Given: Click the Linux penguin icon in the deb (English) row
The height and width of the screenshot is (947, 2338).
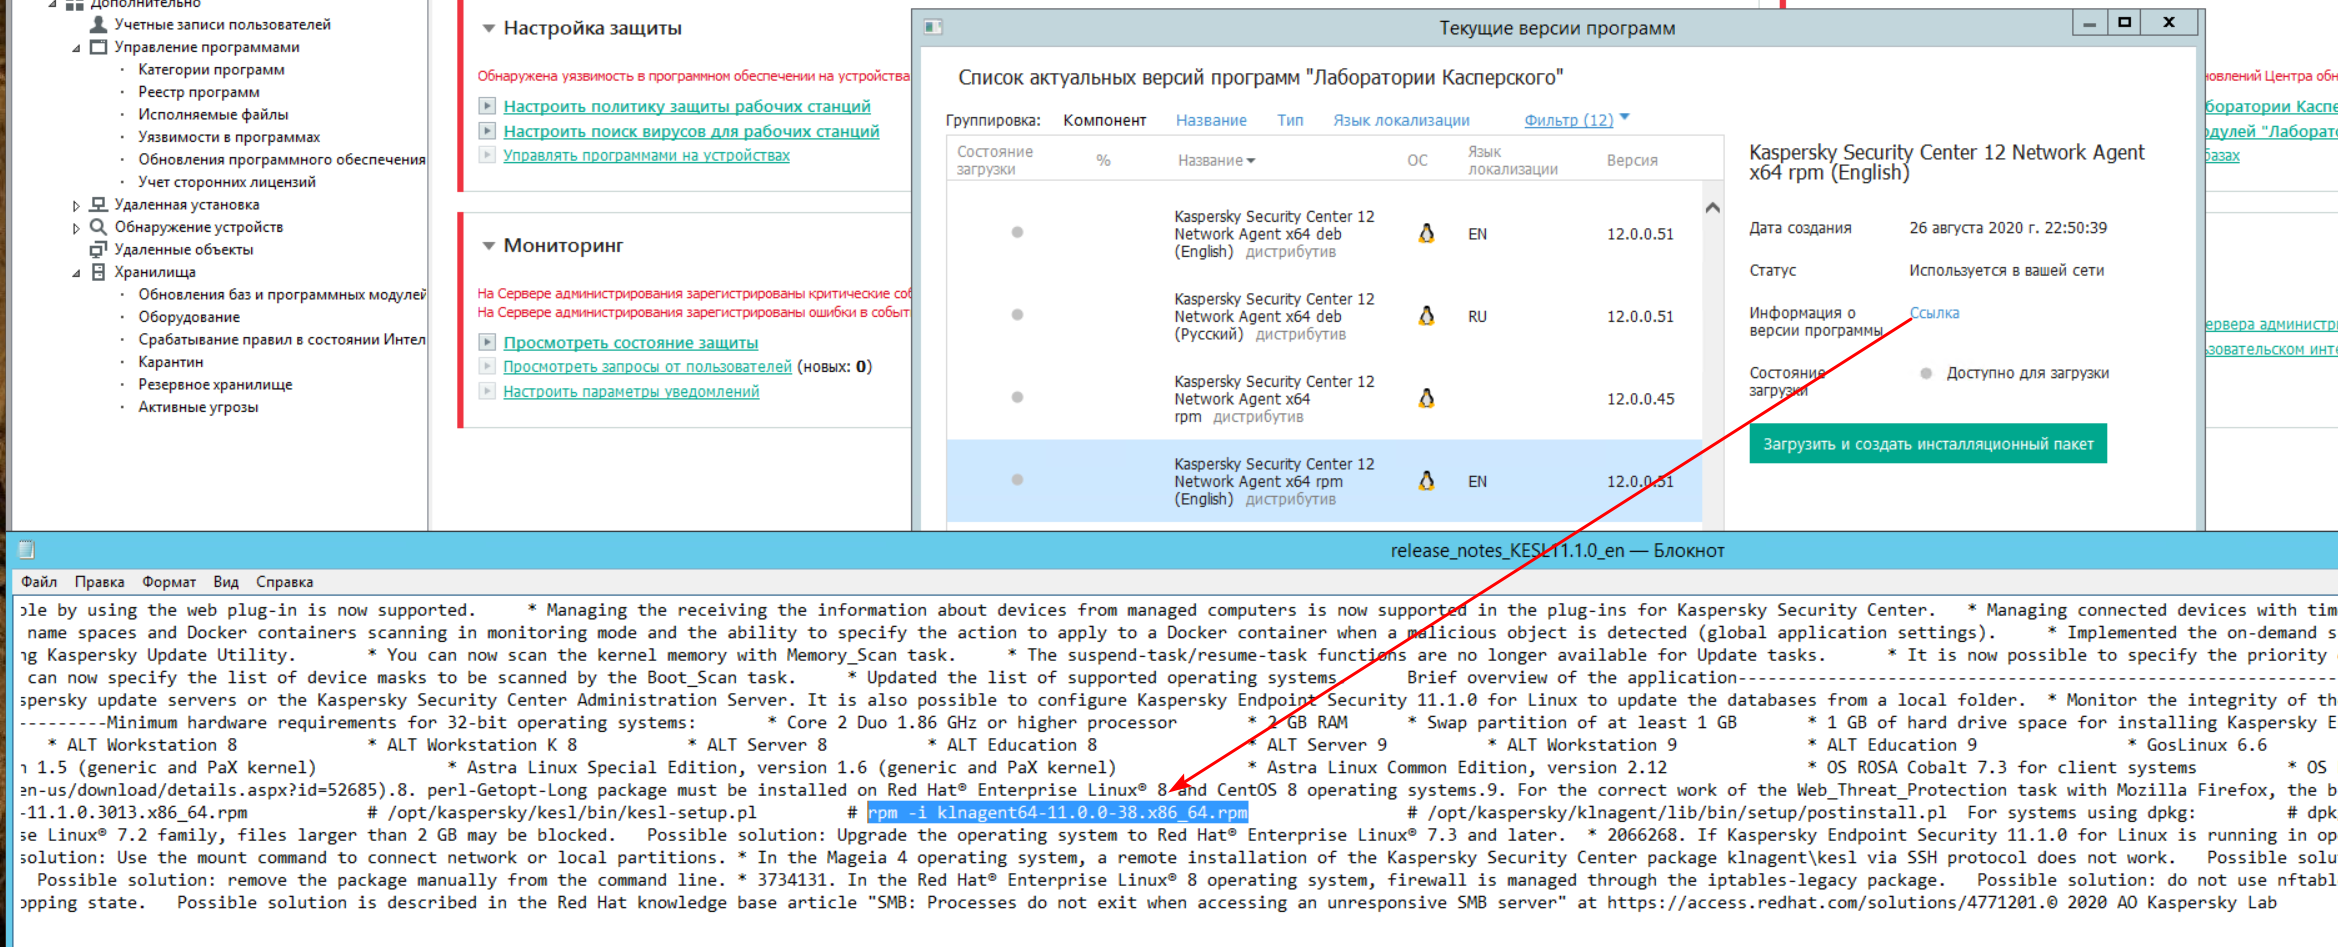Looking at the screenshot, I should coord(1426,233).
